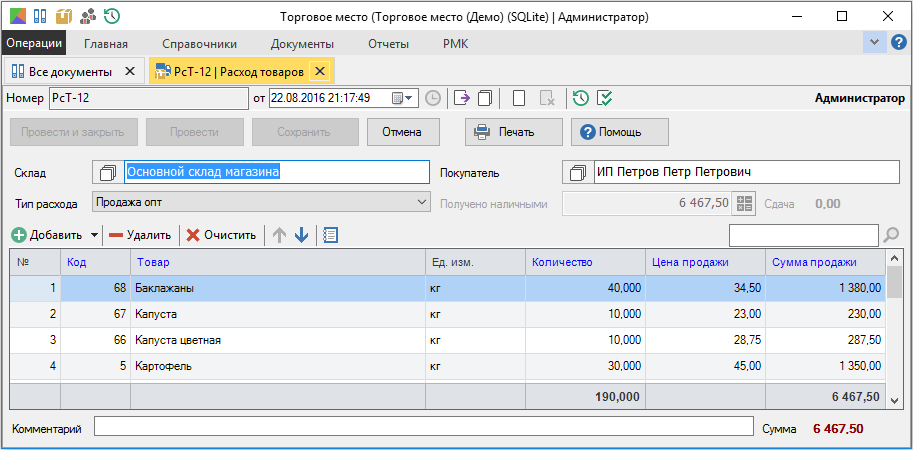Close the РсТ-12 Расход товаров tab
Image resolution: width=913 pixels, height=450 pixels.
click(319, 72)
